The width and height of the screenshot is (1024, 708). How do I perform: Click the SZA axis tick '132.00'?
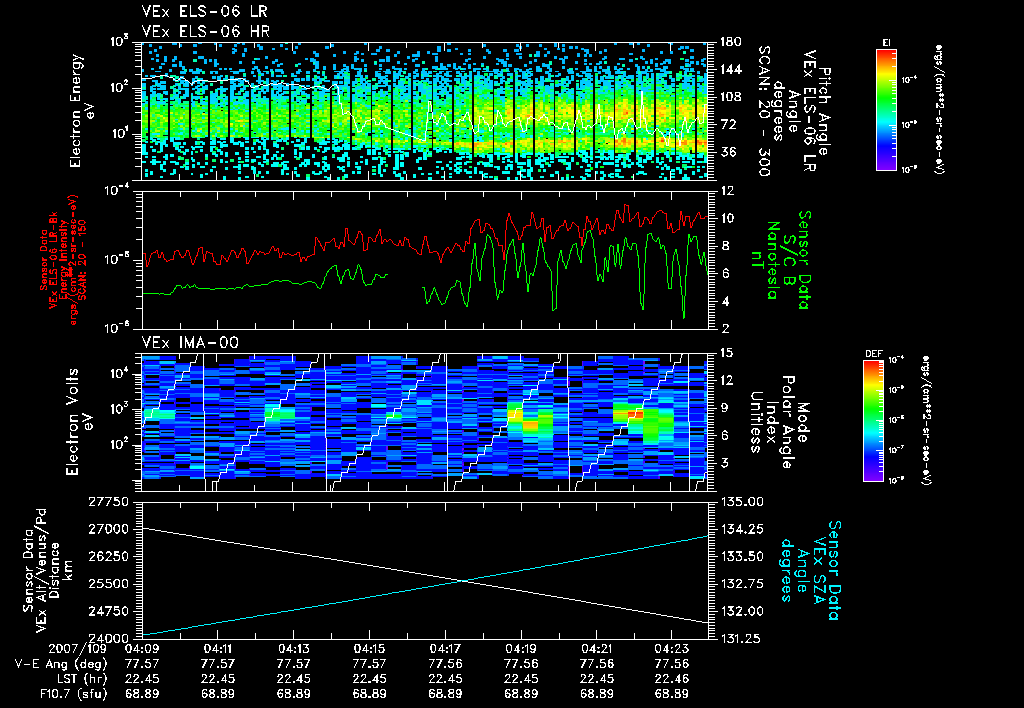(x=743, y=611)
